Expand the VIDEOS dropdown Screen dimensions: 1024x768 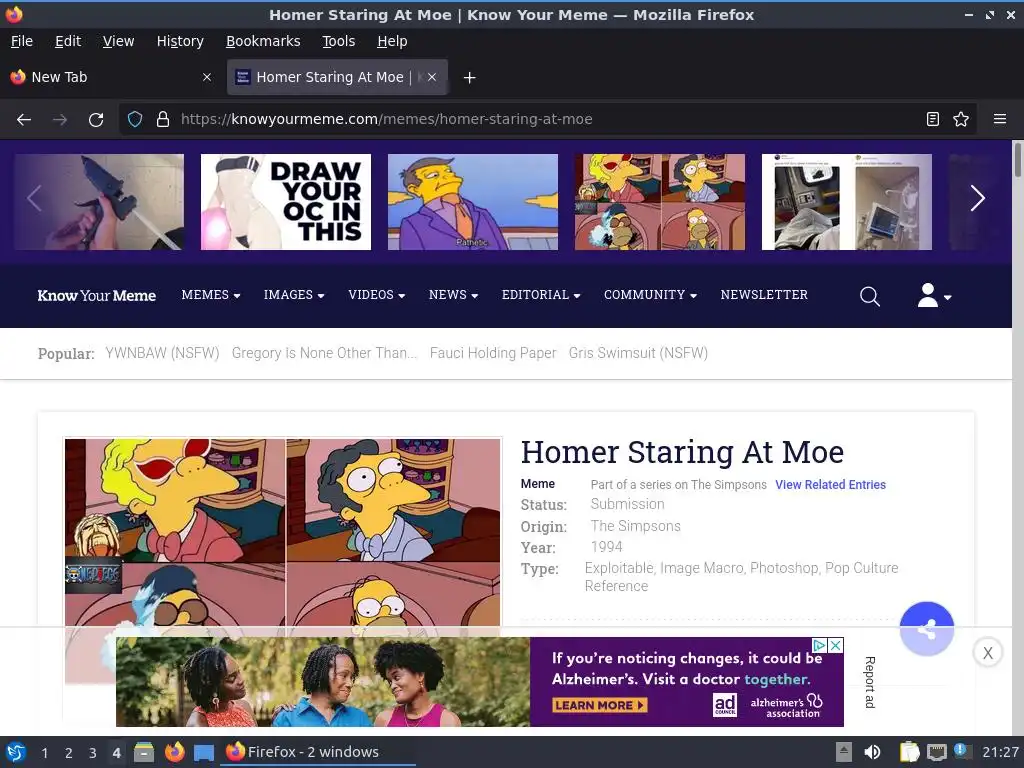pos(377,295)
